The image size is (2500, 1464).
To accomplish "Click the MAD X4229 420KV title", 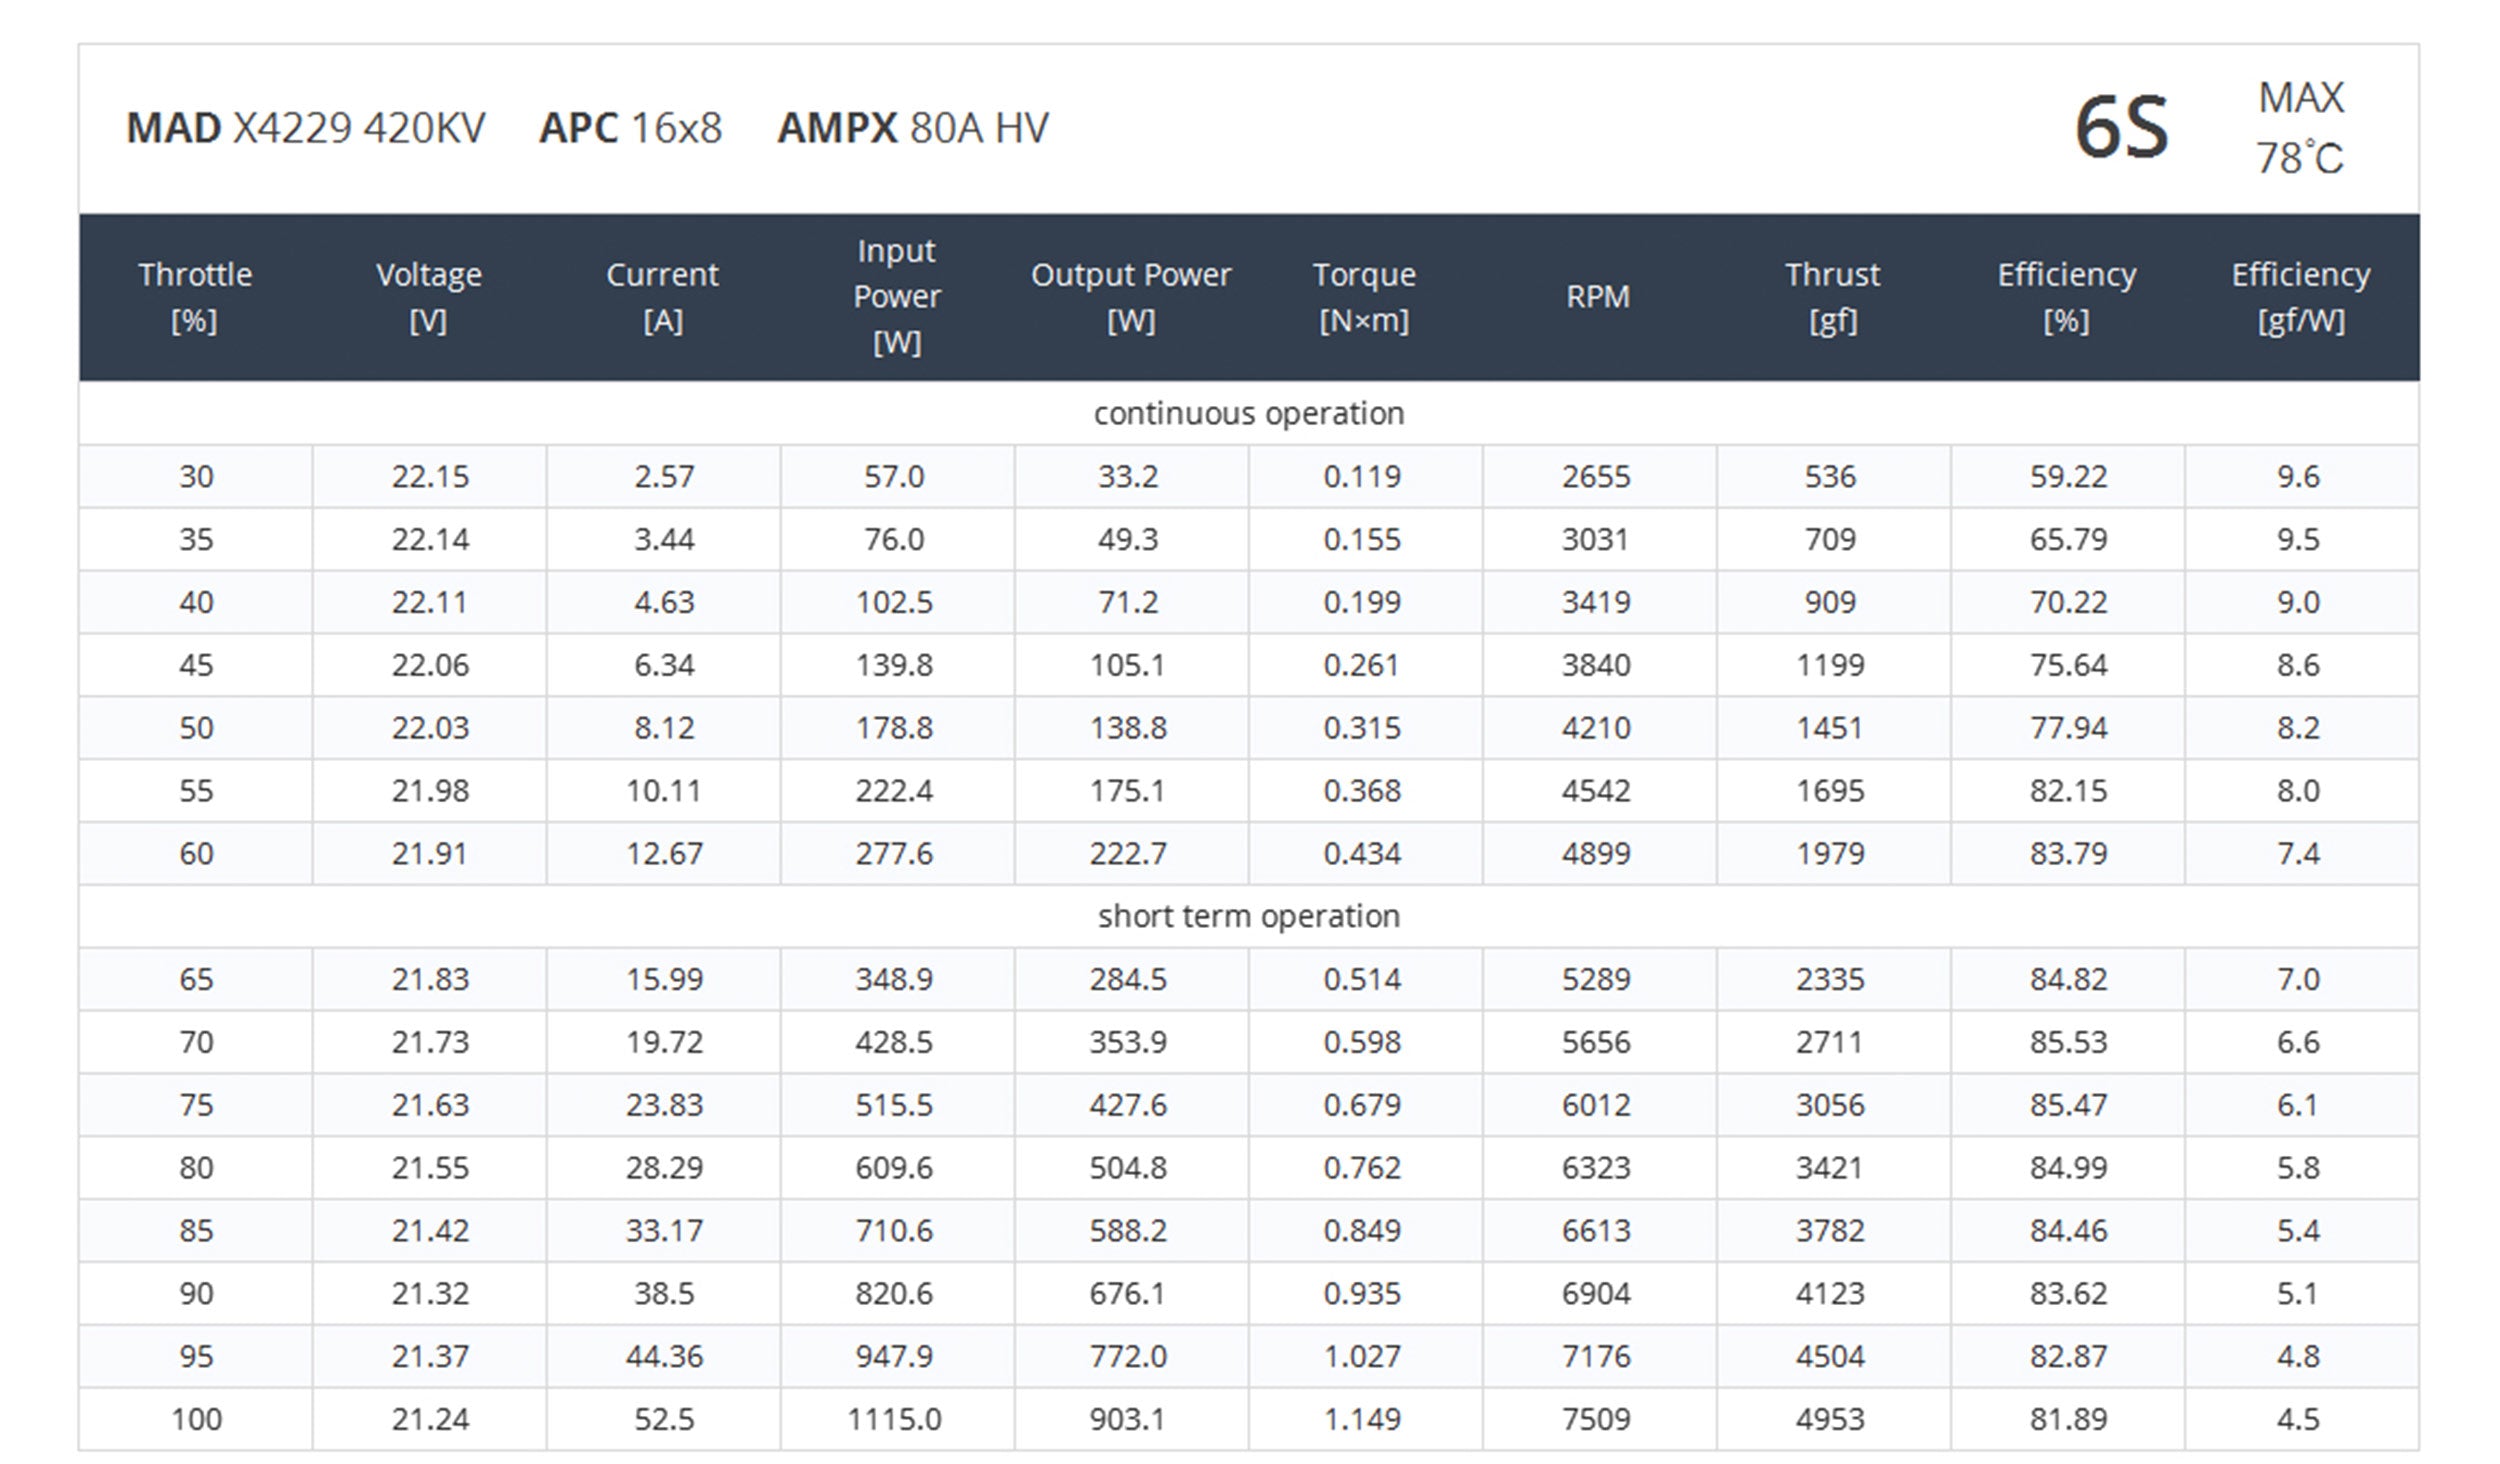I will click(306, 128).
